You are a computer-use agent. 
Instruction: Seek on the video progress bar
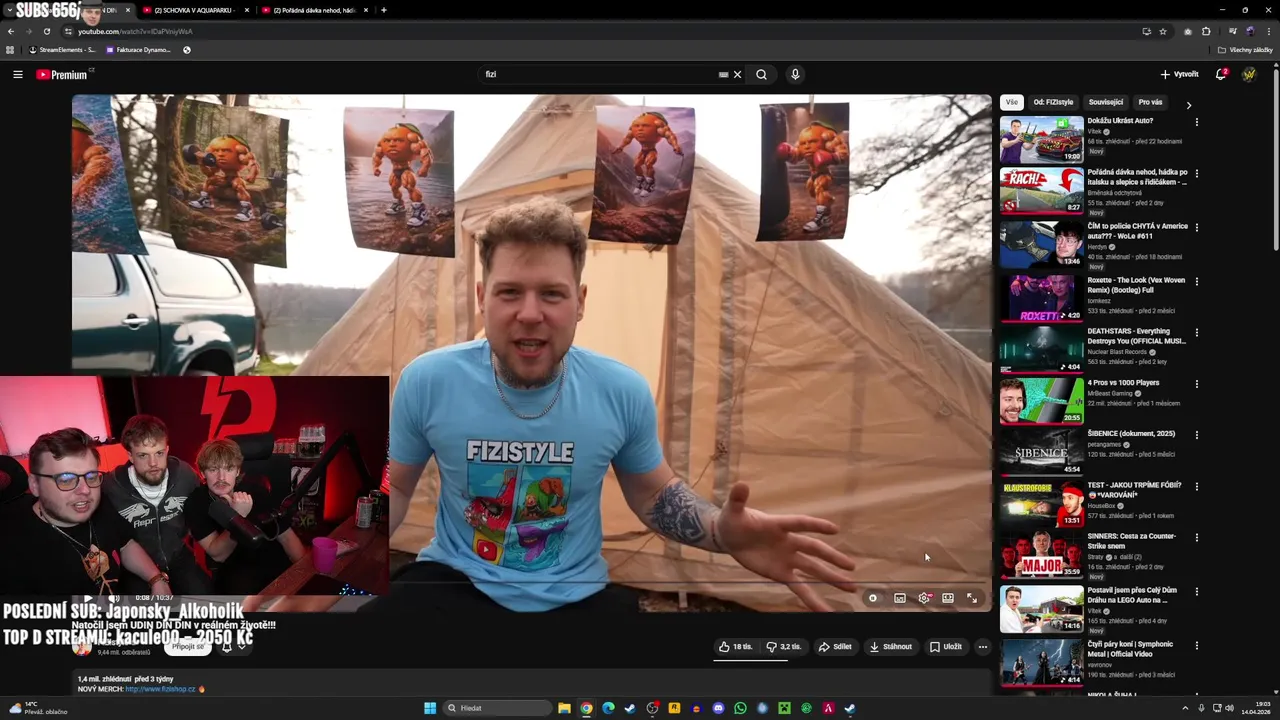531,584
